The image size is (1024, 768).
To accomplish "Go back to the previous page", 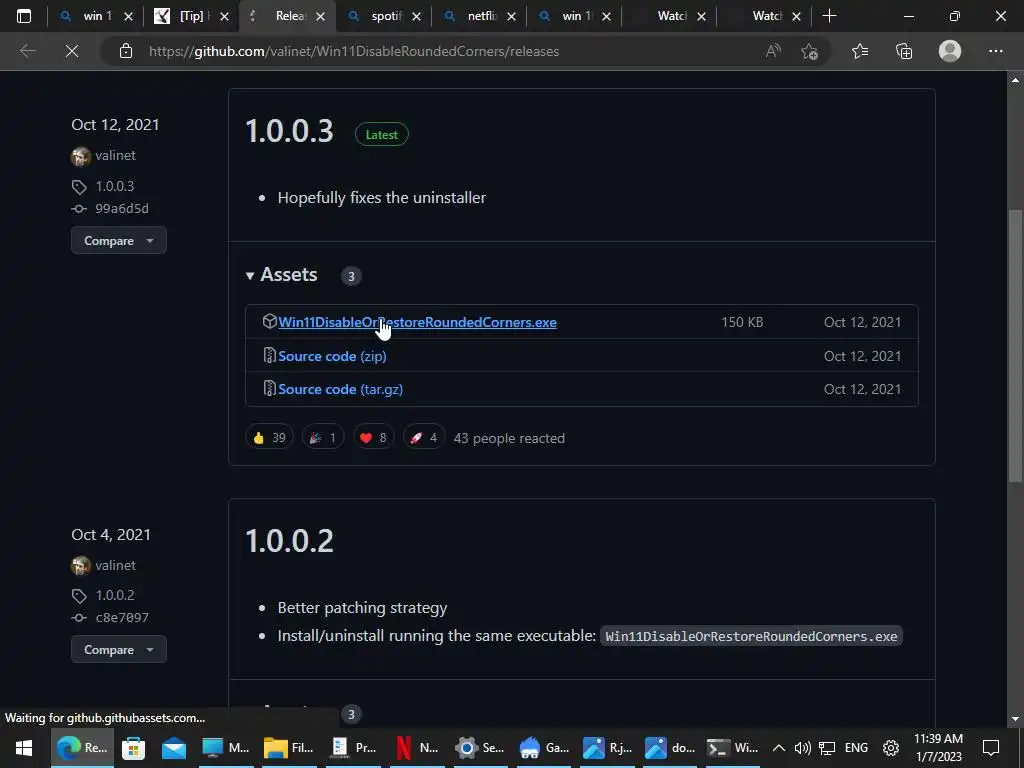I will [27, 51].
